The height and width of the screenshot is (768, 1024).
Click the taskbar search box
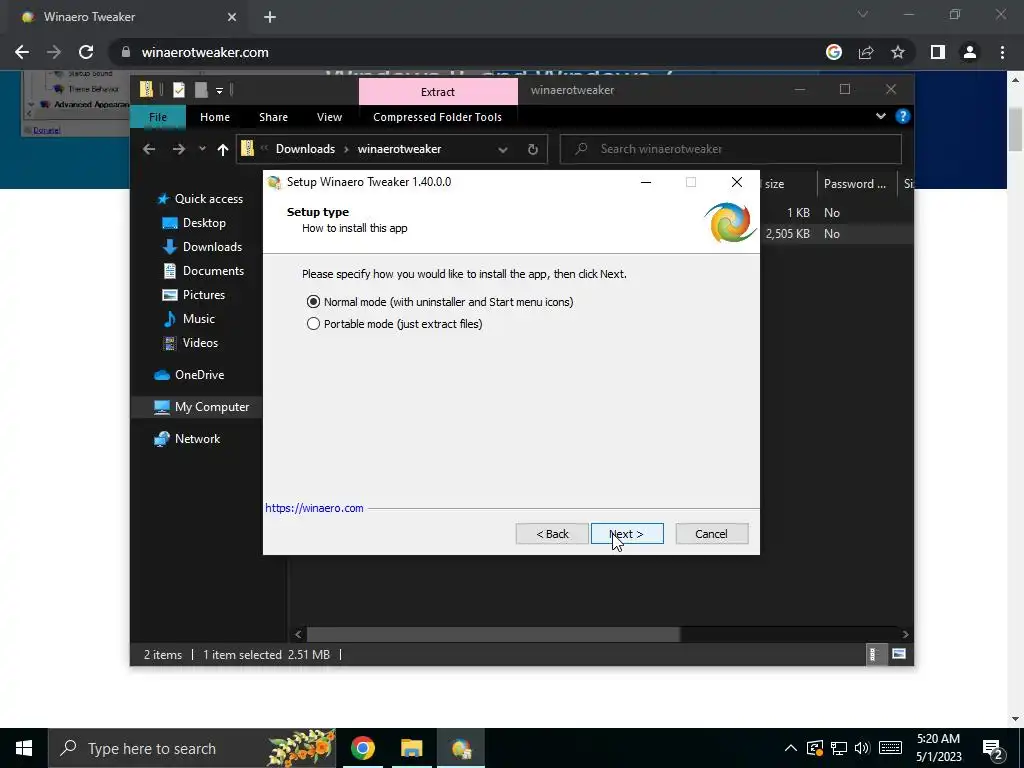192,748
